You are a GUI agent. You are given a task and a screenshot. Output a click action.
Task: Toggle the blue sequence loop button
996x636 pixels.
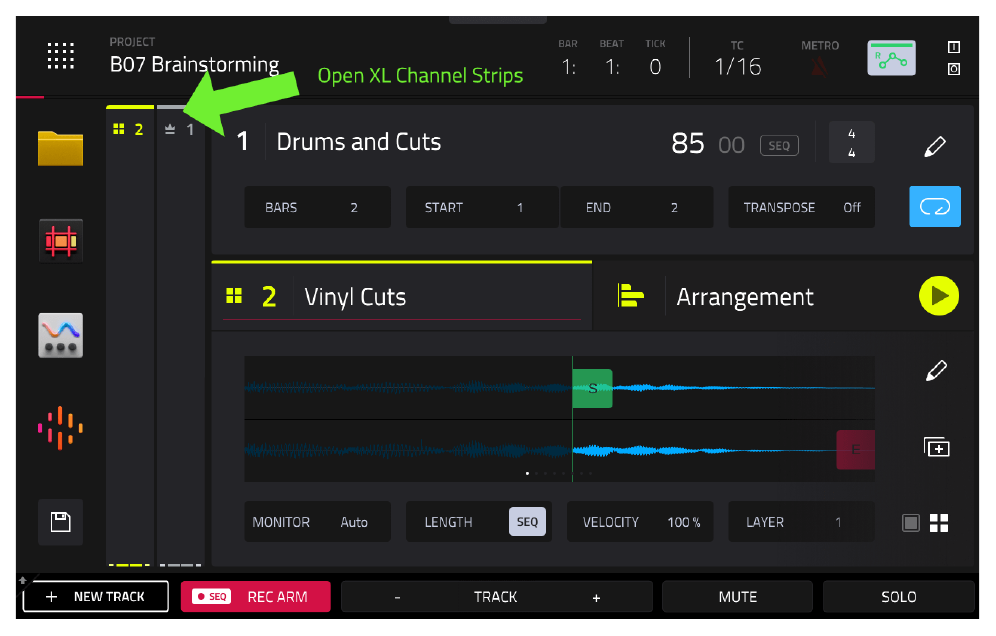934,206
